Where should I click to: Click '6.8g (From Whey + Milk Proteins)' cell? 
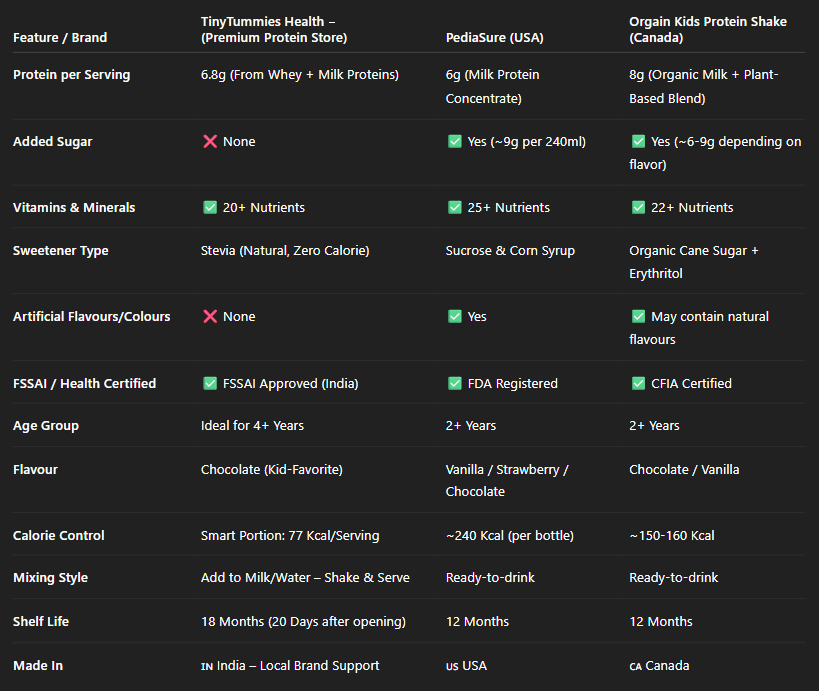tap(300, 75)
